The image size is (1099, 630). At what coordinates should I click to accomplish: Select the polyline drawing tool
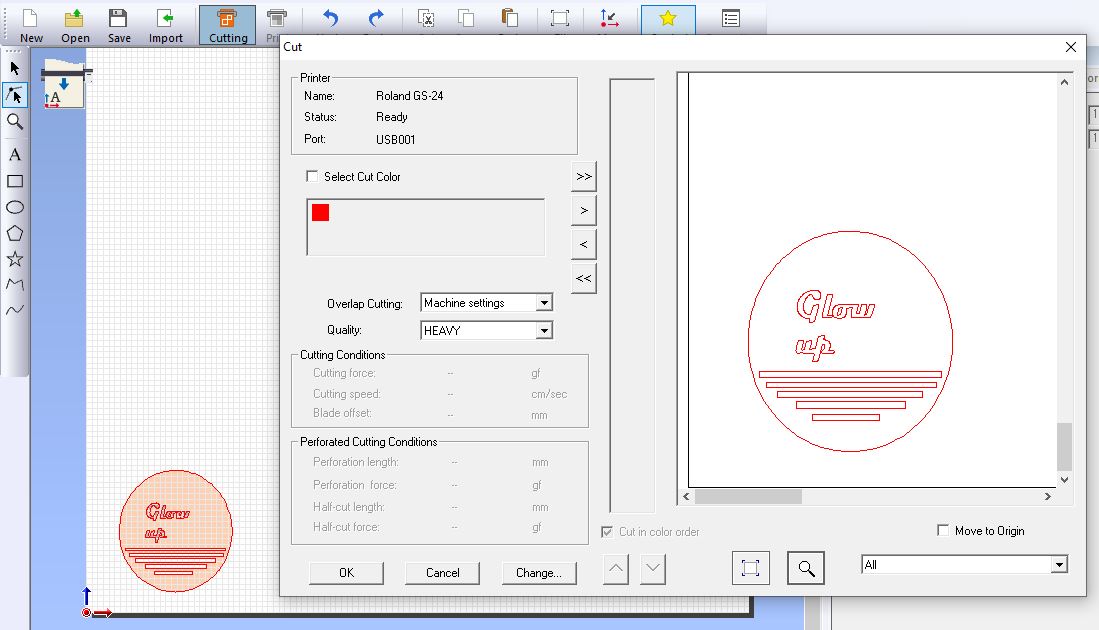click(x=15, y=285)
